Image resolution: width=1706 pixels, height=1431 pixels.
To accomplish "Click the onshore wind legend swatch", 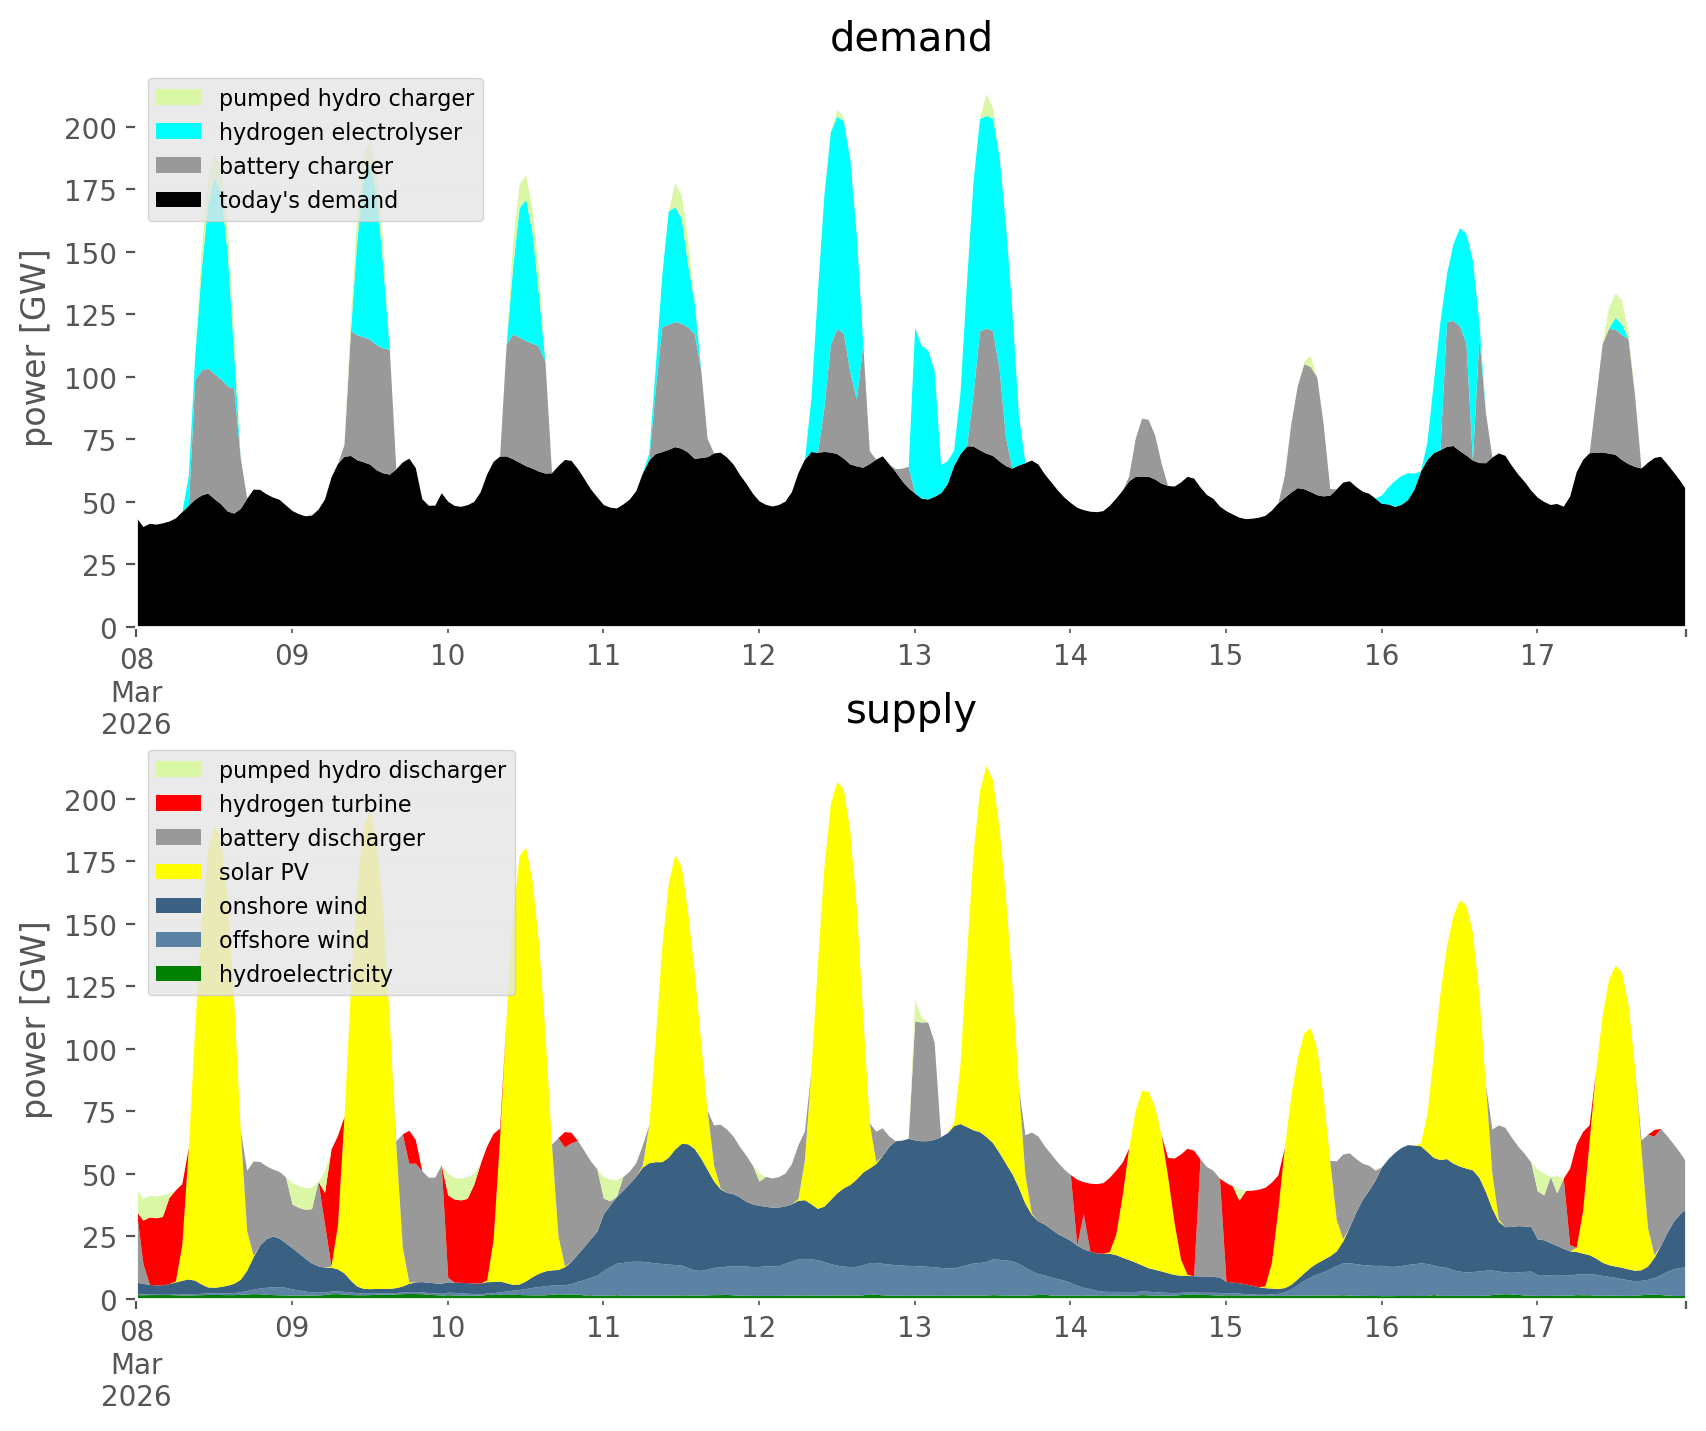I will click(179, 906).
